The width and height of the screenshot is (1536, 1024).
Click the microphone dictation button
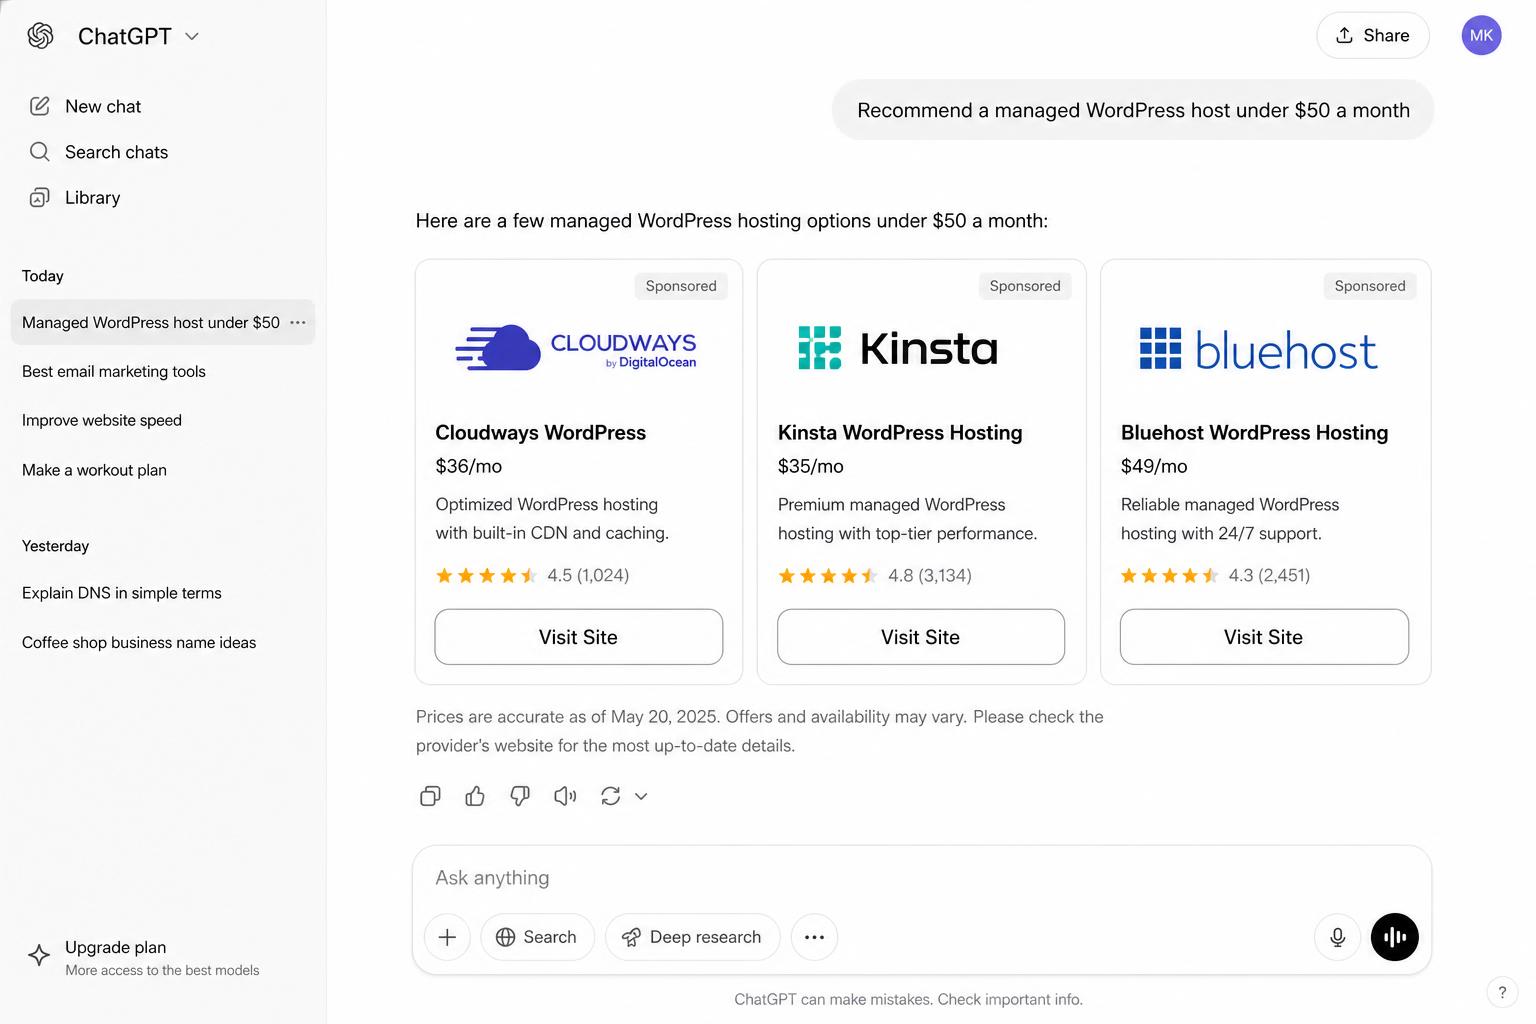coord(1337,937)
